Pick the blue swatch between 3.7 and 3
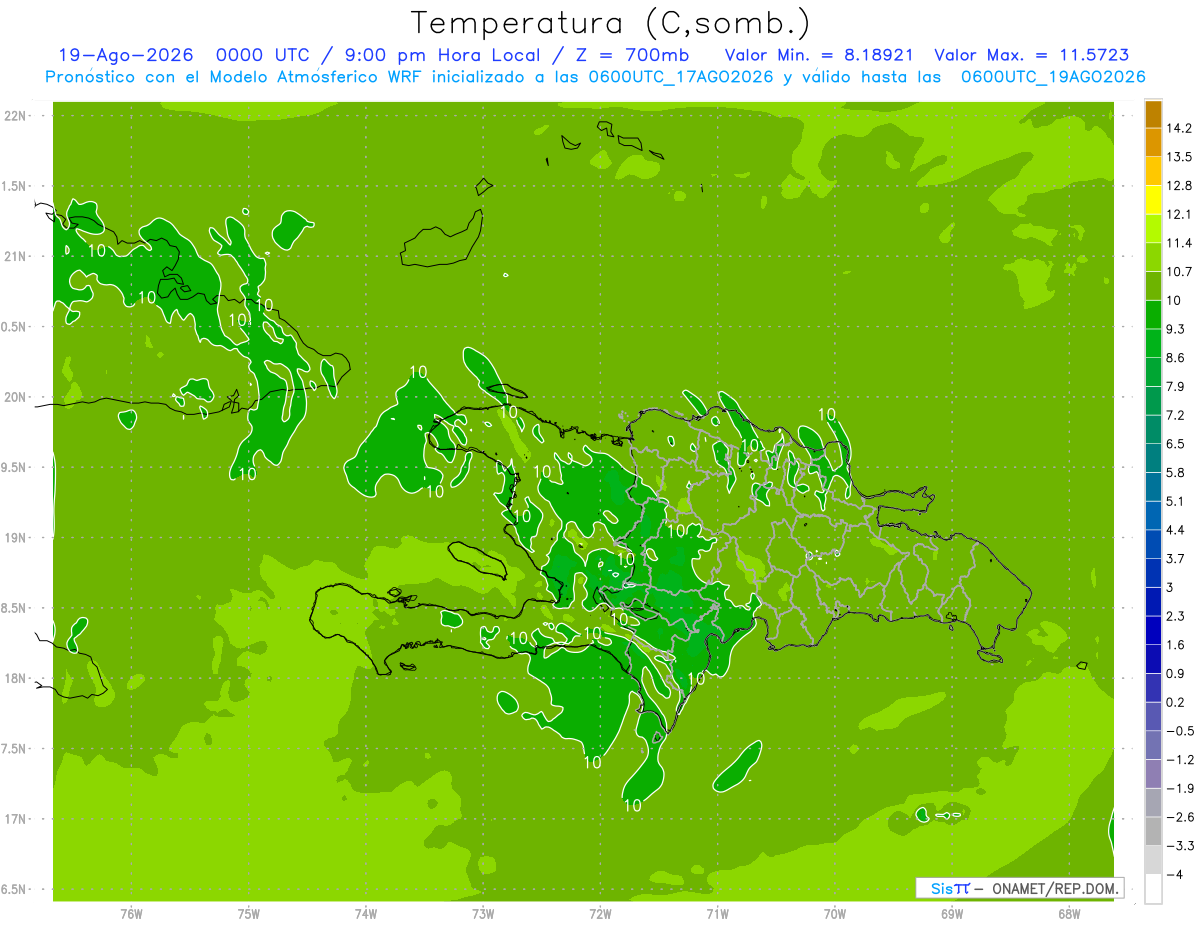The image size is (1200, 927). pyautogui.click(x=1153, y=573)
